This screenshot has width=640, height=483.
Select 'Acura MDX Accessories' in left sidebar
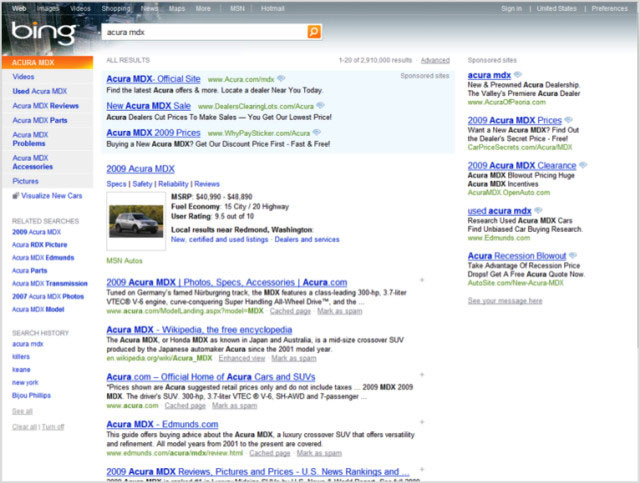tap(32, 162)
